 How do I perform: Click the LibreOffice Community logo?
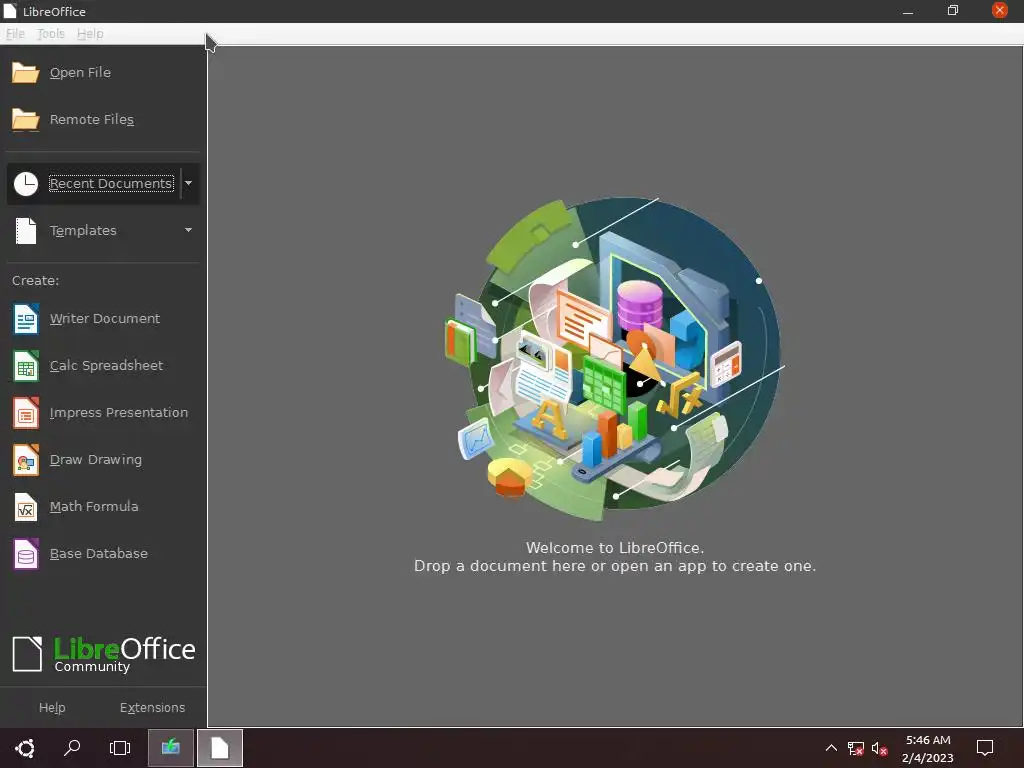104,654
